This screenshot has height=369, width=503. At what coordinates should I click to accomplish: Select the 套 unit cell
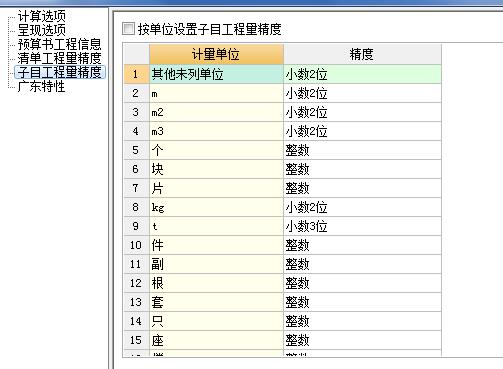[x=216, y=302]
